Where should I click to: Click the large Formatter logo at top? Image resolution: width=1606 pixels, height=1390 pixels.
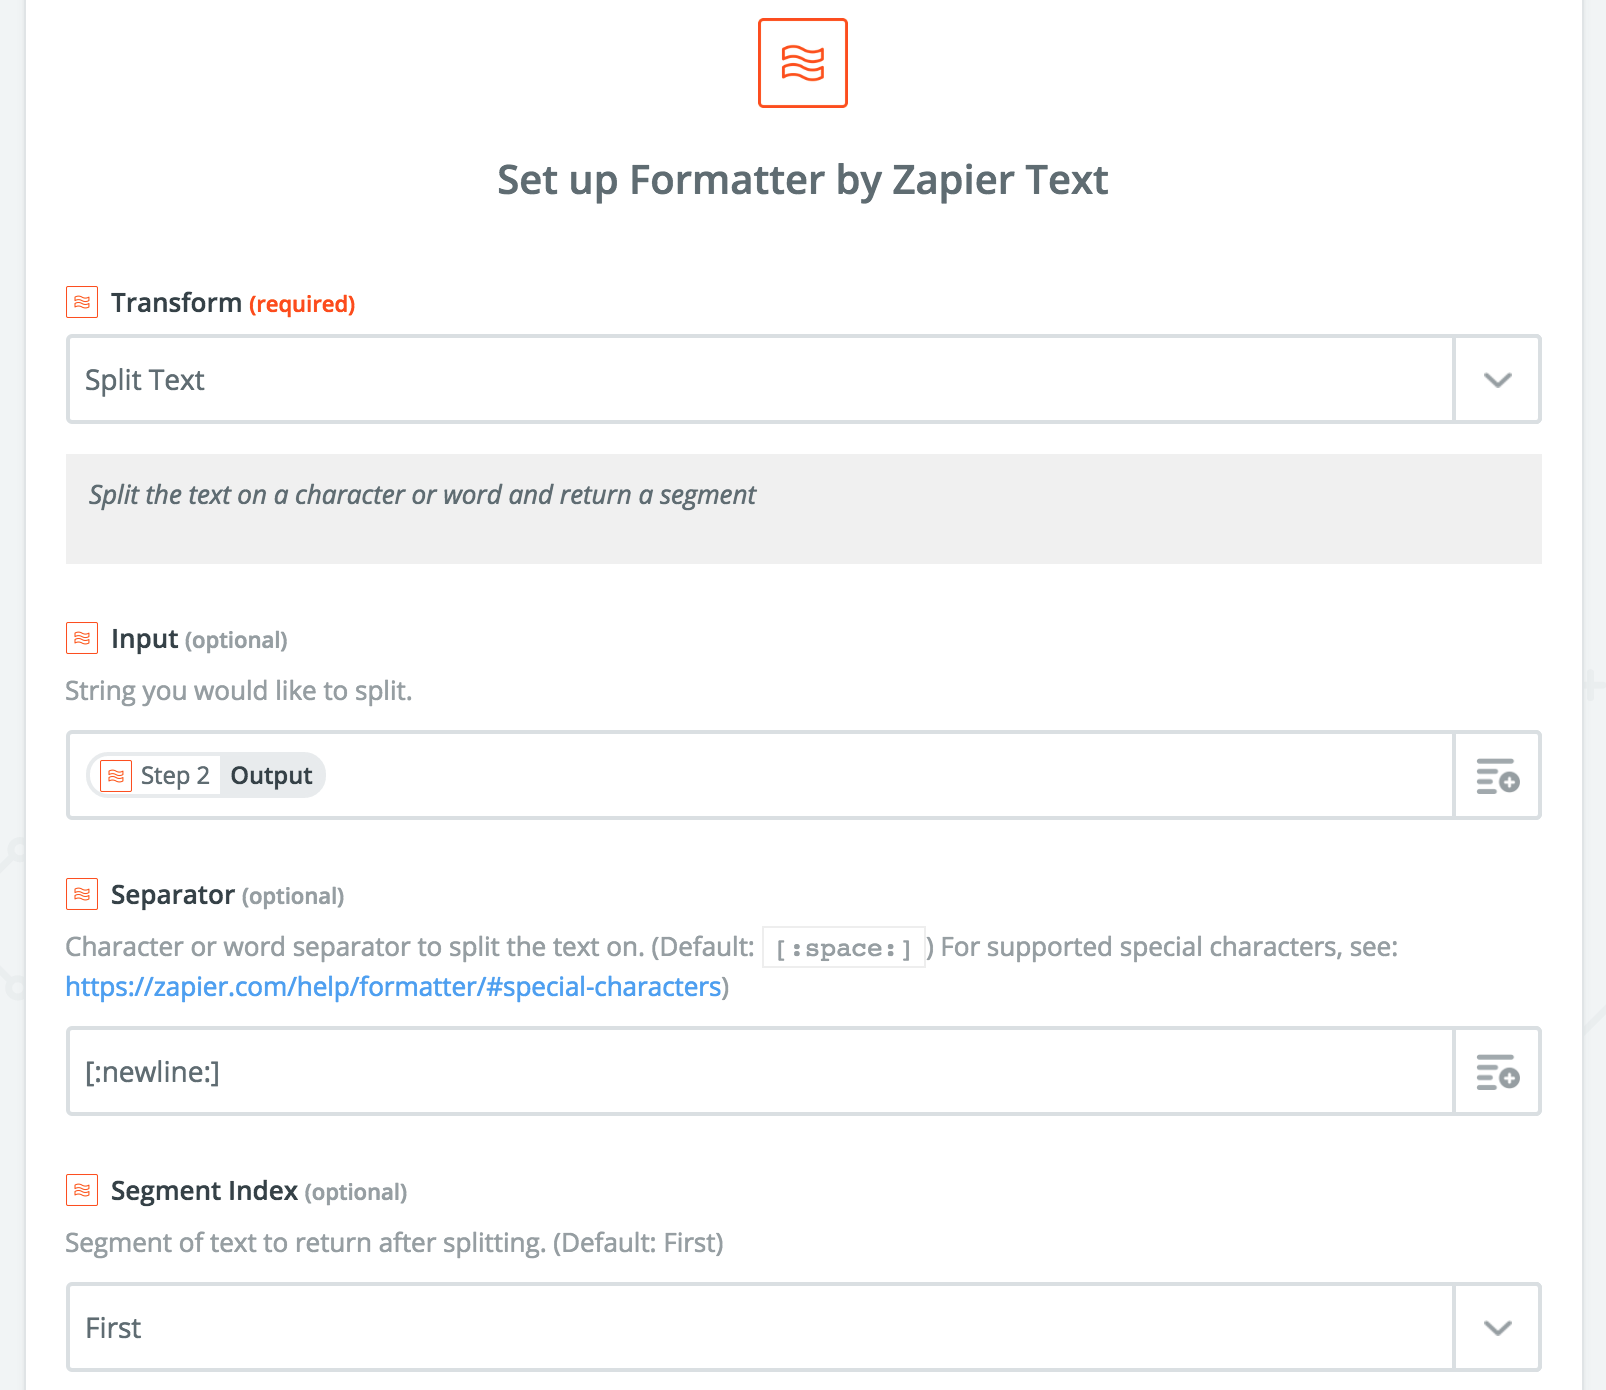802,63
